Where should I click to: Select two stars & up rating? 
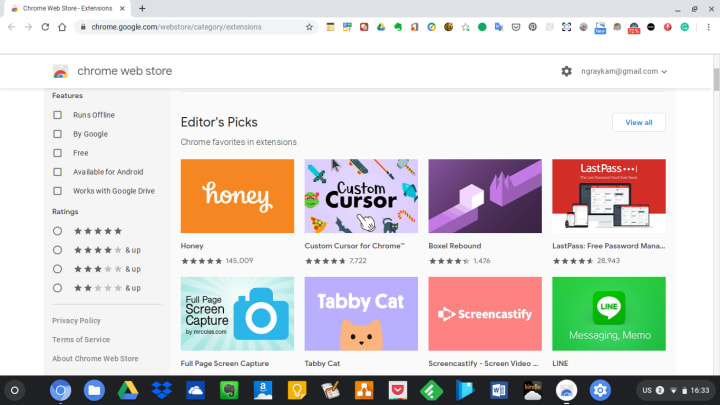tap(57, 288)
